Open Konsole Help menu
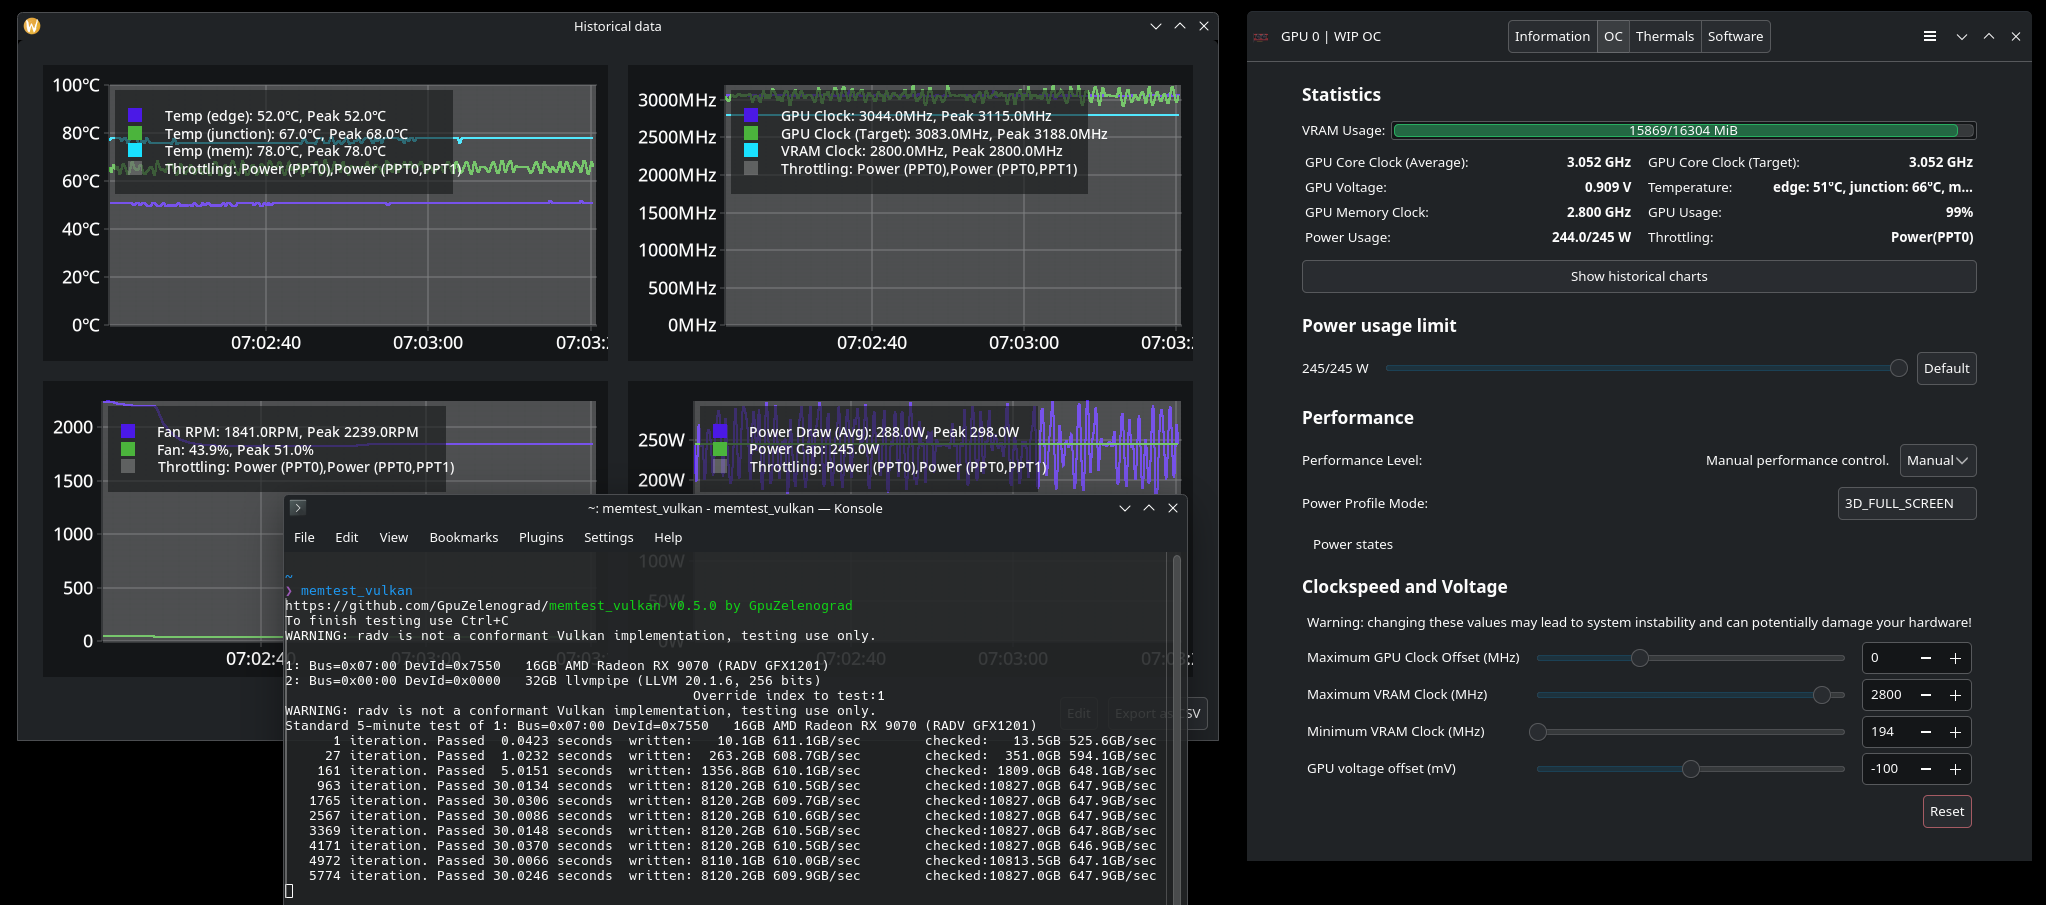Screen dimensions: 2046x905 668,537
